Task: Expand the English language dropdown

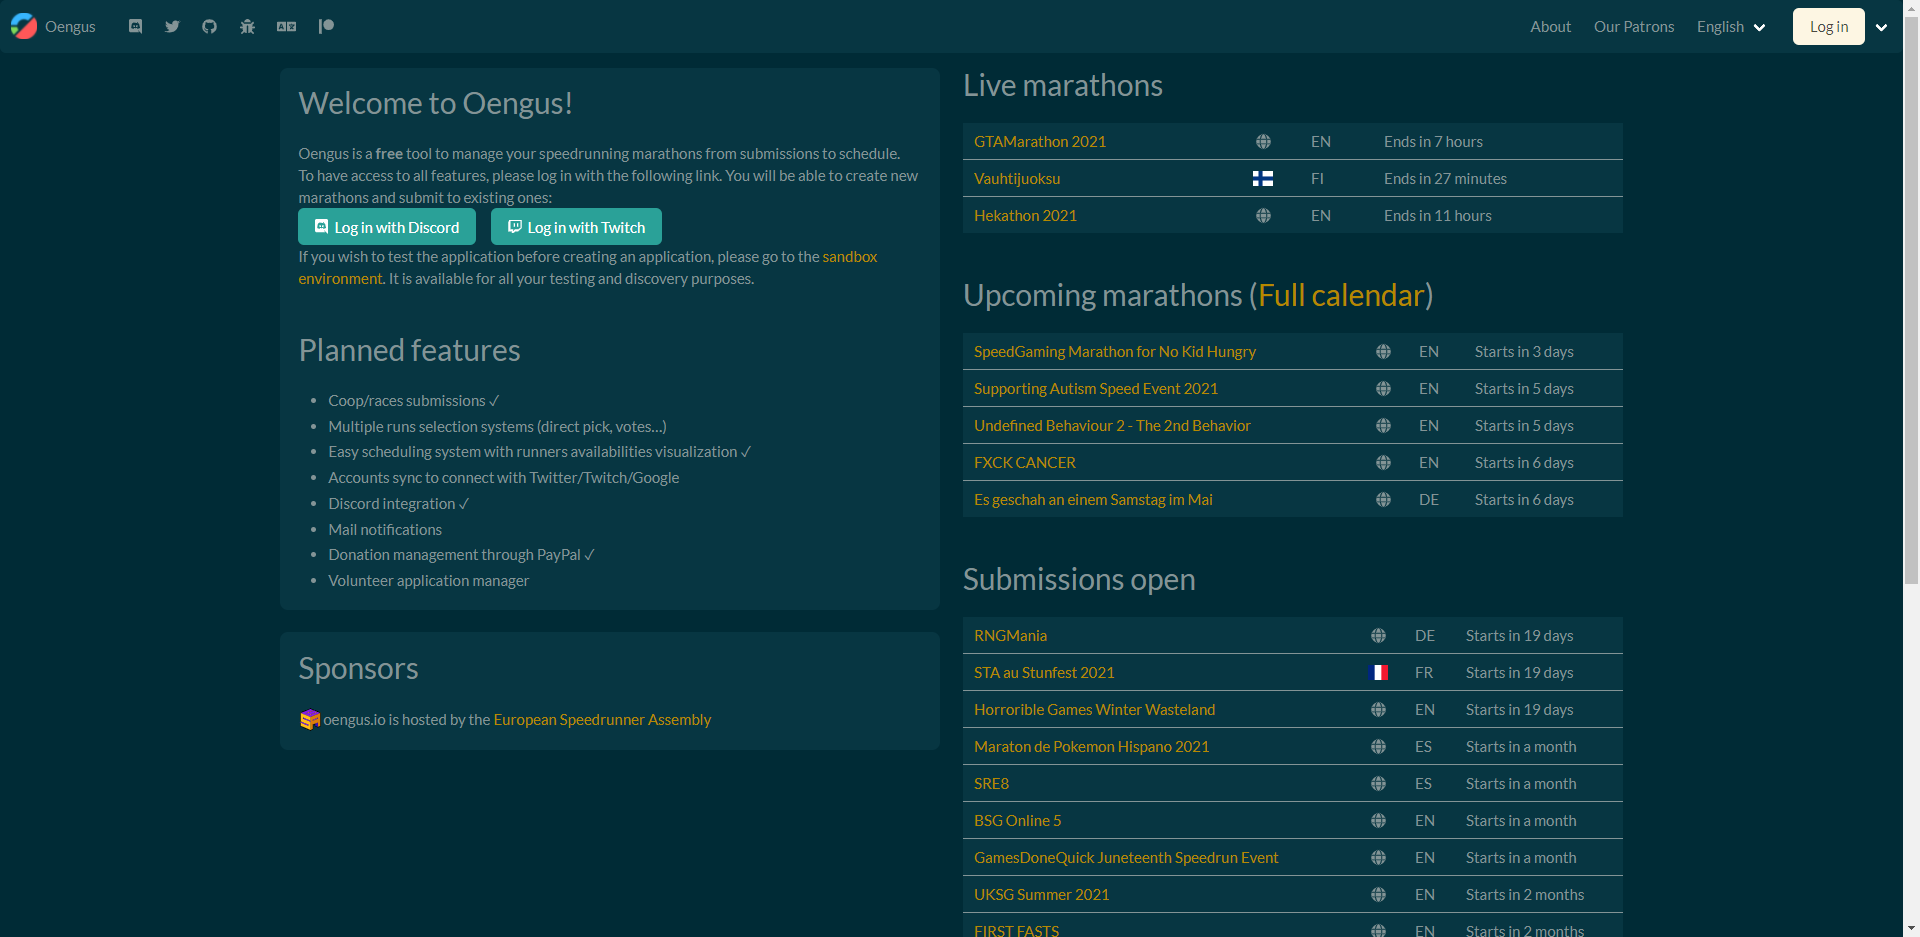Action: click(x=1731, y=27)
